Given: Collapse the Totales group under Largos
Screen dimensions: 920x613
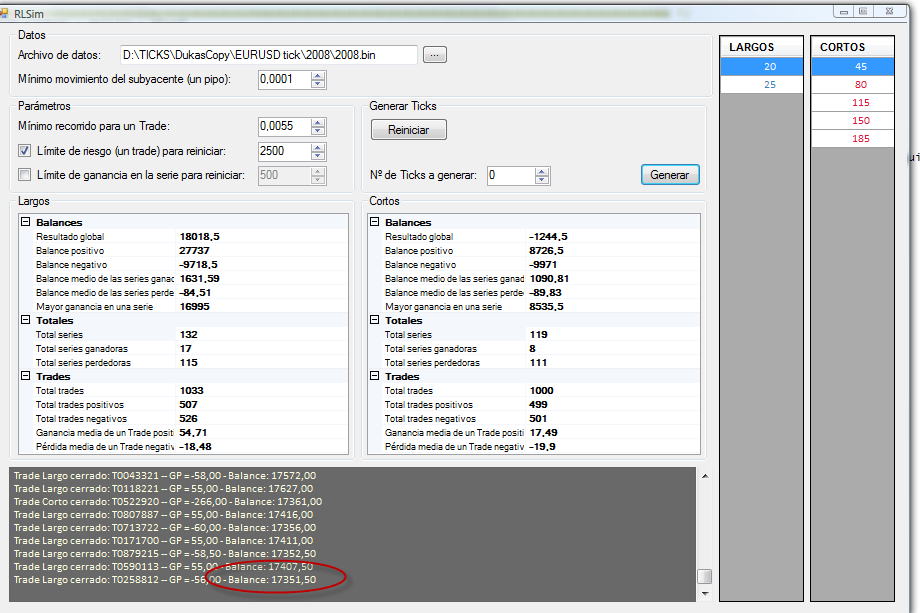Looking at the screenshot, I should (26, 321).
